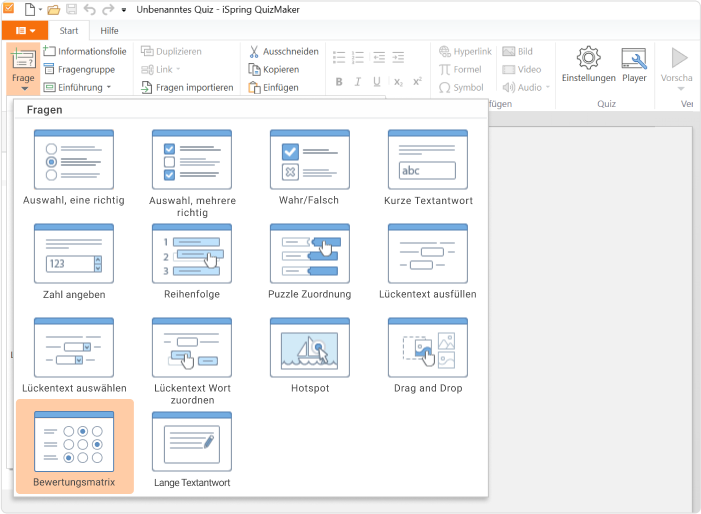Toggle bold formatting
This screenshot has height=514, width=701.
[x=339, y=82]
